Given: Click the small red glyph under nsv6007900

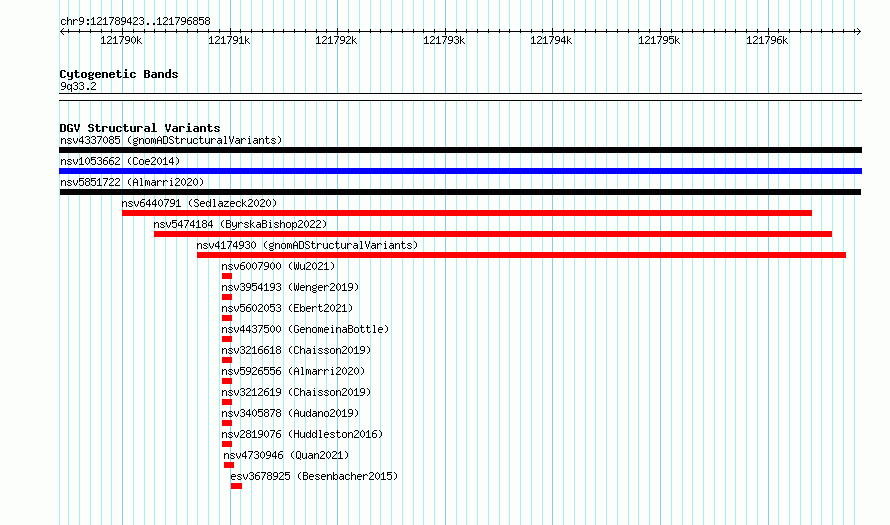Looking at the screenshot, I should pos(227,276).
